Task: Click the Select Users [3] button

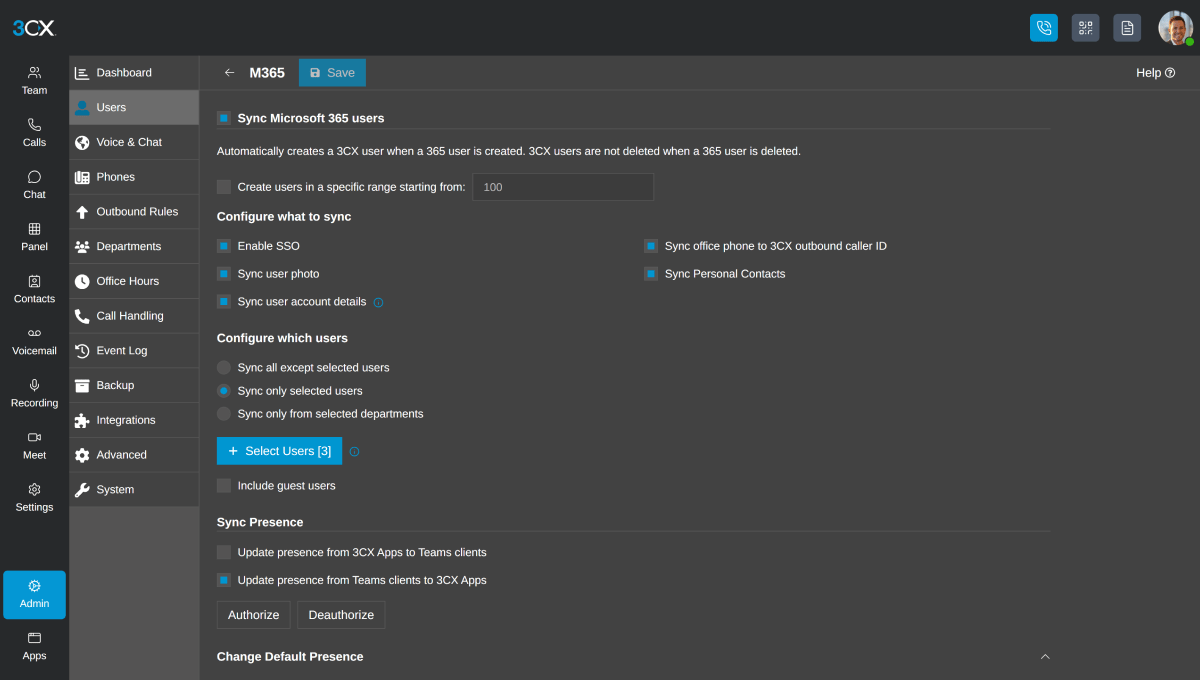Action: pos(279,451)
